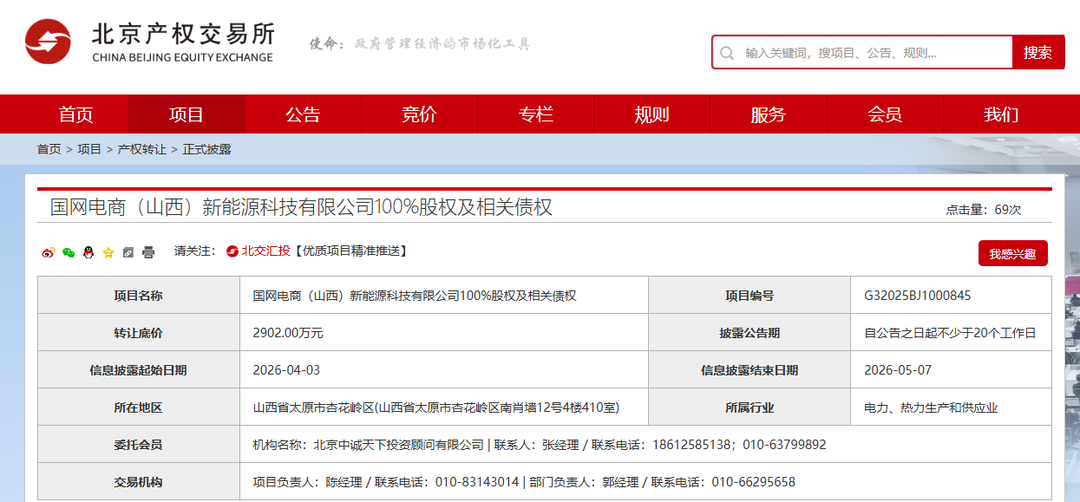
Task: Open the 规则 menu item
Action: pyautogui.click(x=652, y=114)
